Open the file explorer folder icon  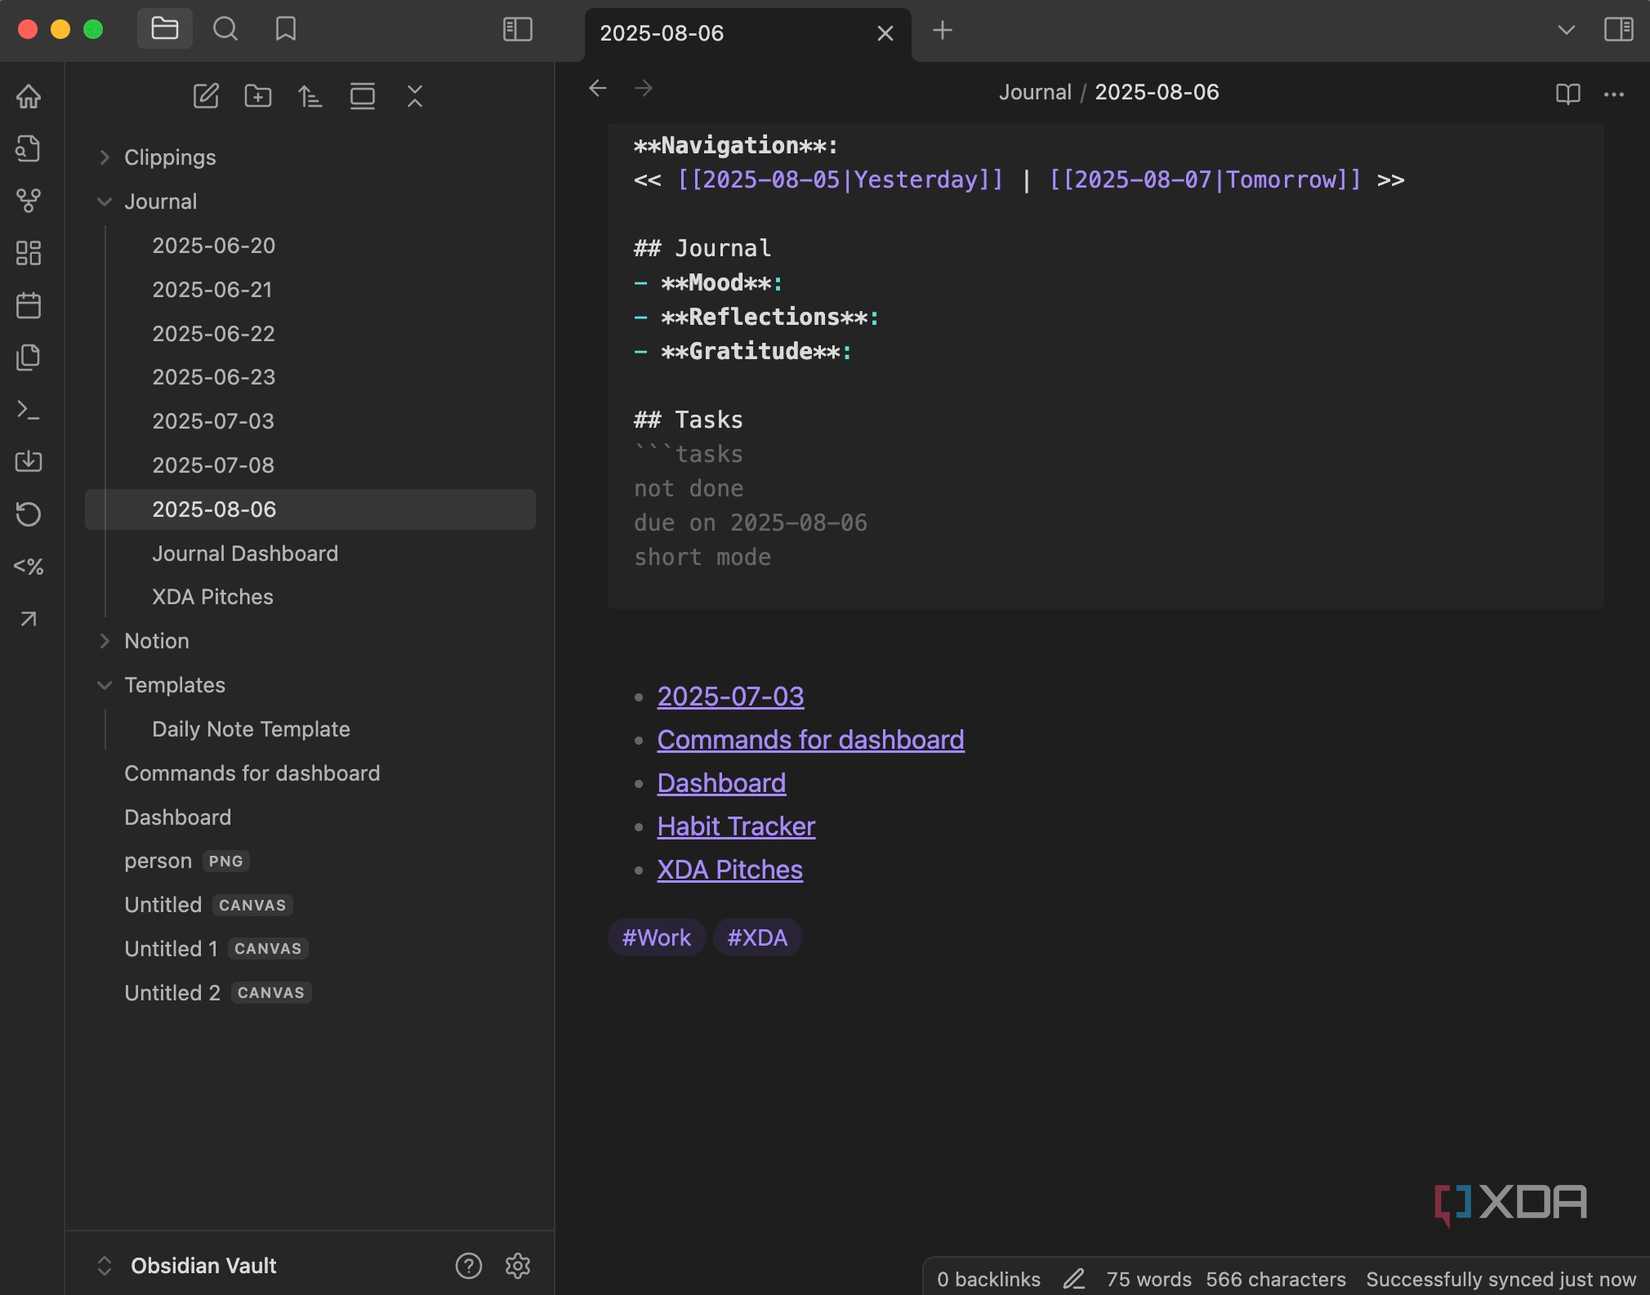point(165,29)
